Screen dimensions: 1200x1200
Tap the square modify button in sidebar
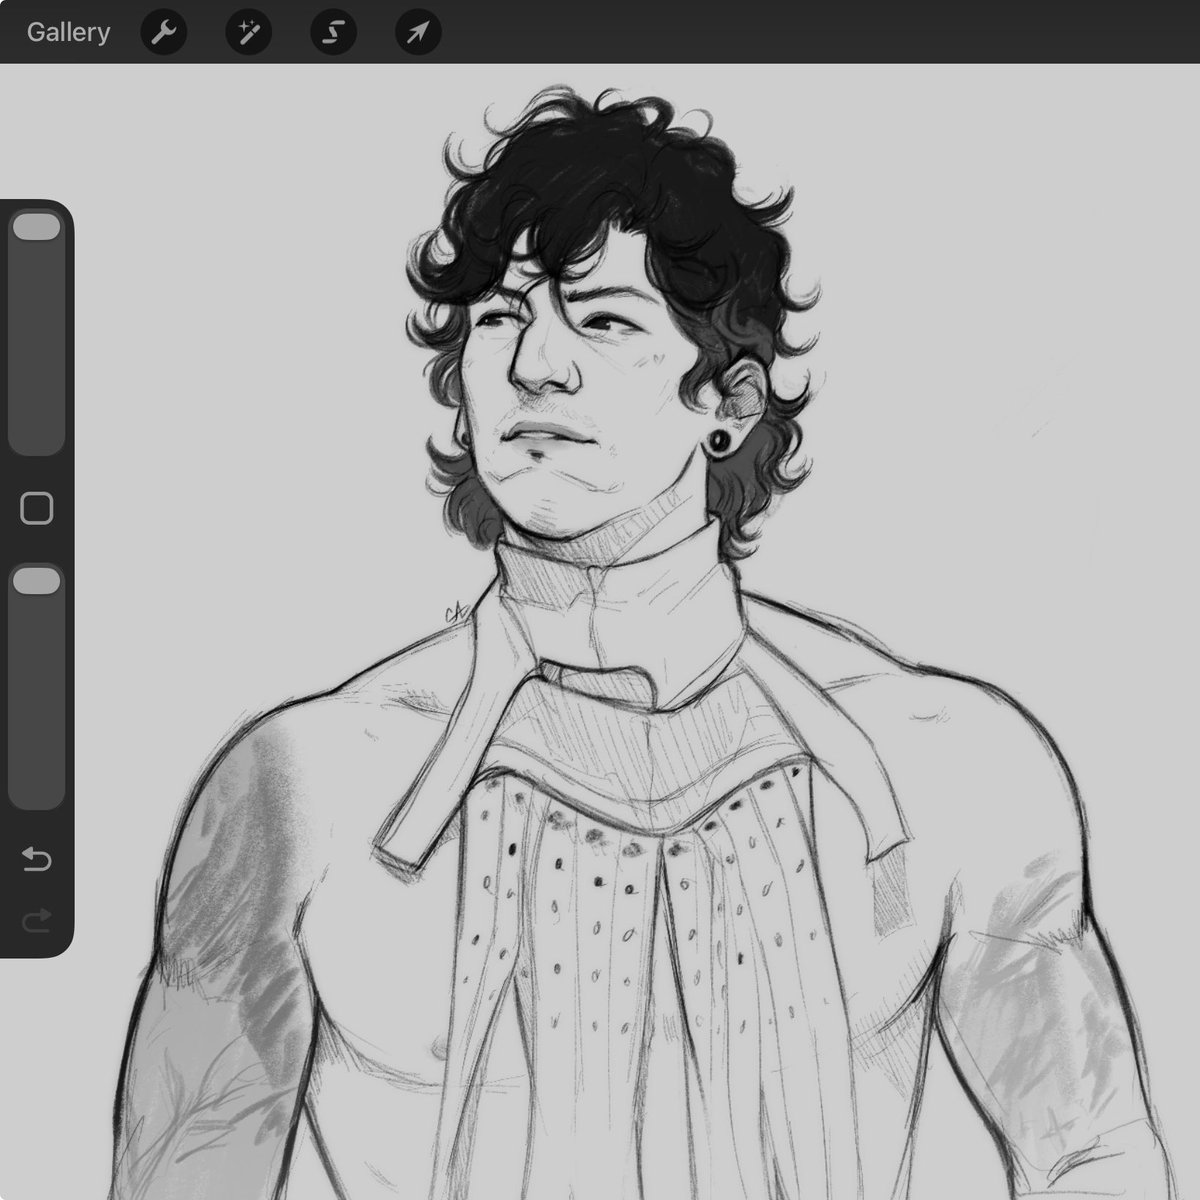coord(36,508)
